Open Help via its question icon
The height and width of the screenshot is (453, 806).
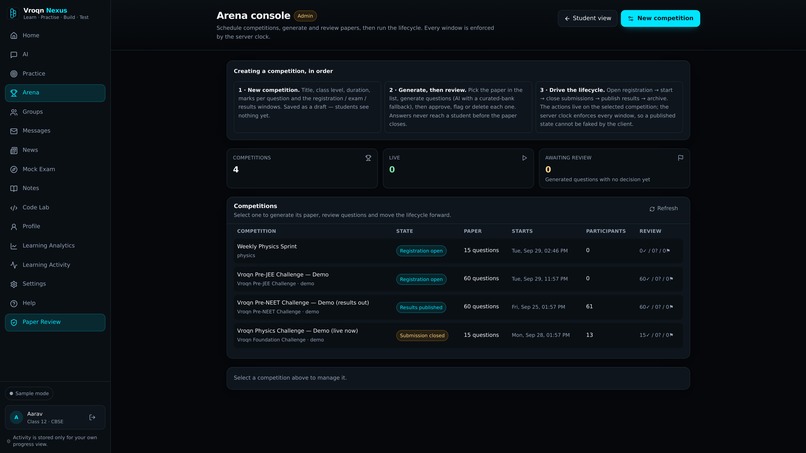pos(14,303)
